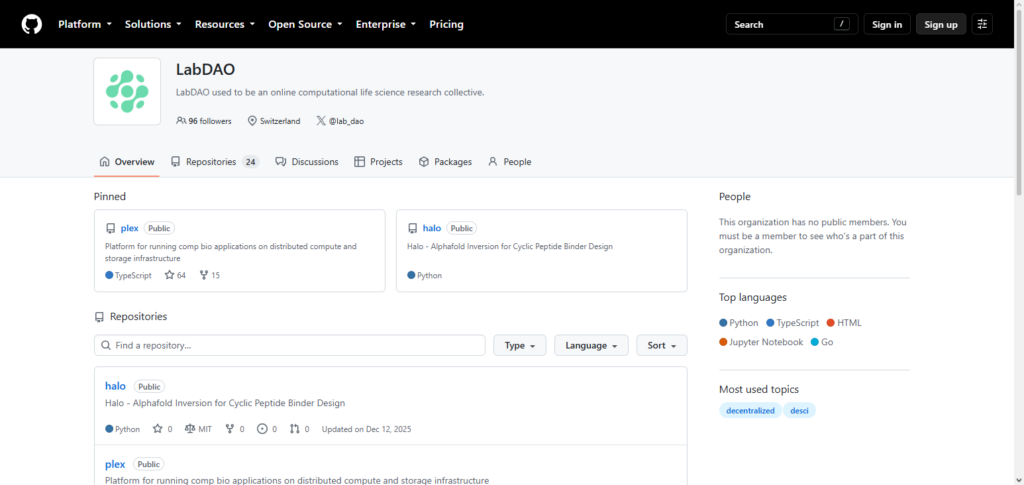The width and height of the screenshot is (1024, 485).
Task: Open the LabDAO organization avatar
Action: pyautogui.click(x=127, y=91)
